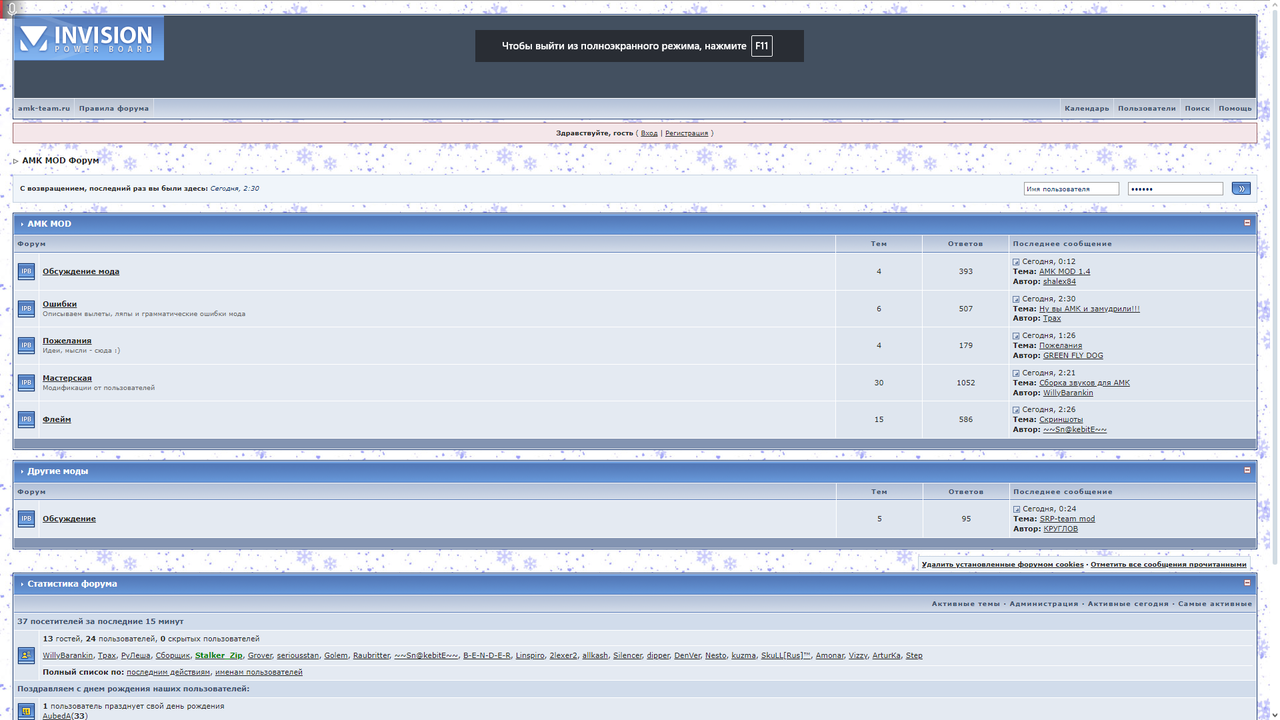Open topic Ну вы АМК и замудрили!!!
The width and height of the screenshot is (1280, 720).
click(1089, 309)
